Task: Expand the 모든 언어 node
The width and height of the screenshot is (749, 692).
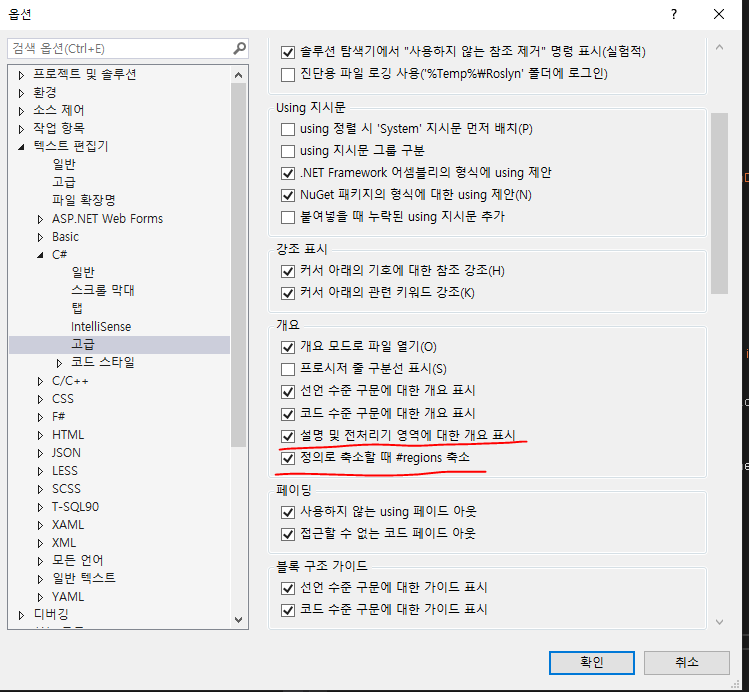Action: tap(40, 561)
